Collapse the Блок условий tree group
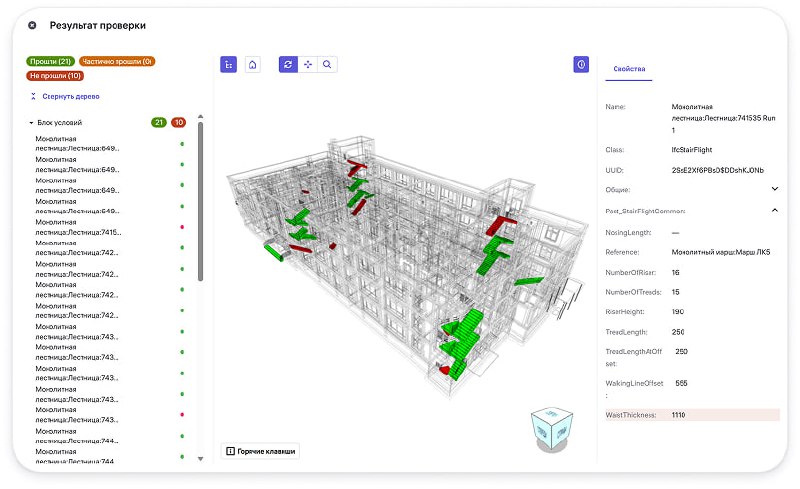This screenshot has height=489, width=800. pos(32,123)
